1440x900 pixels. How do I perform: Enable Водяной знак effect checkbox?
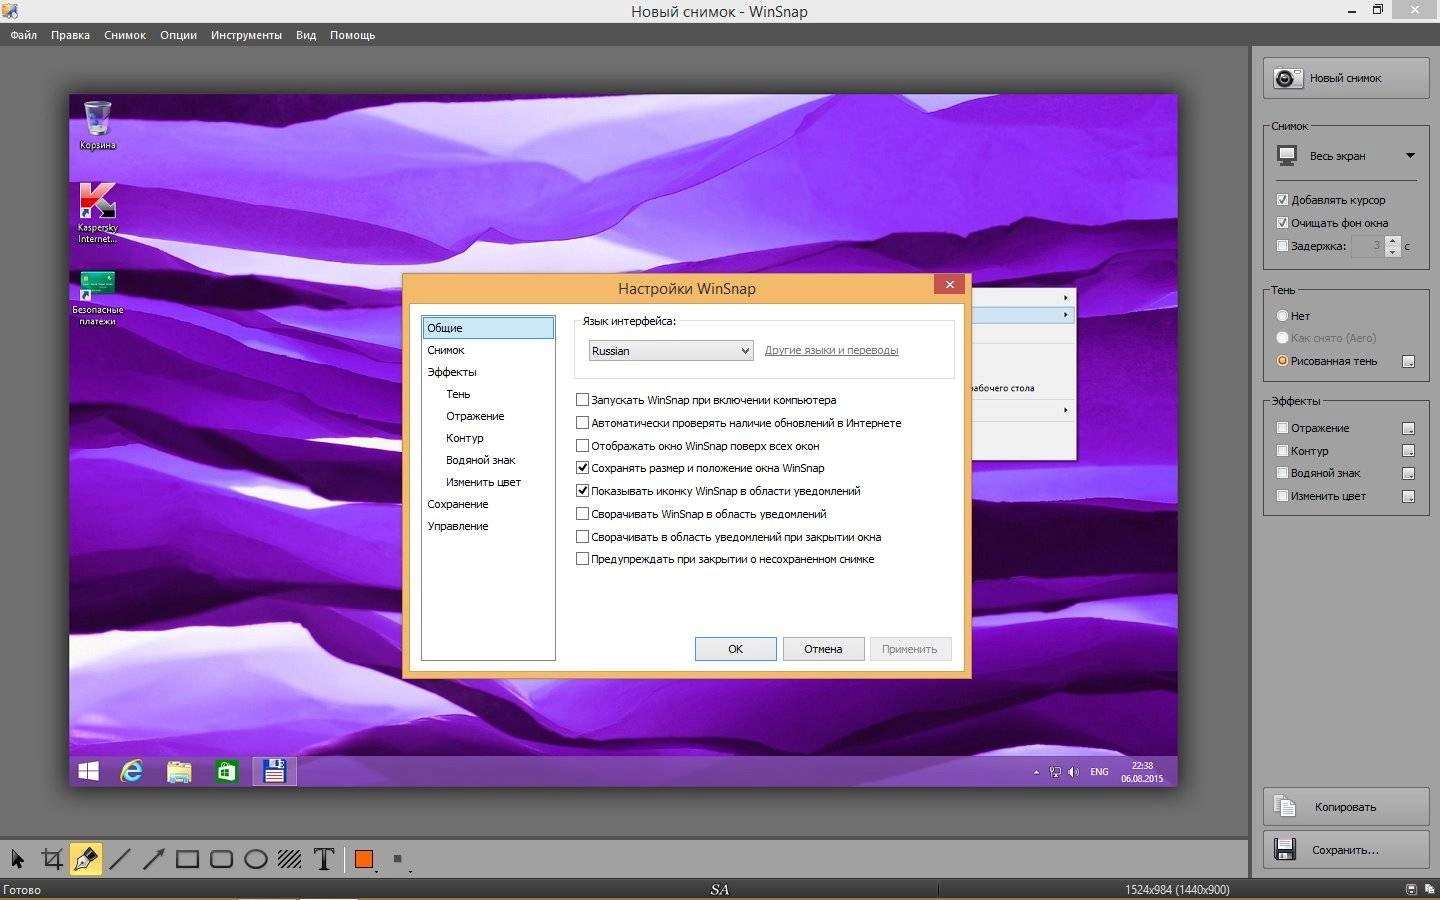(x=1282, y=473)
